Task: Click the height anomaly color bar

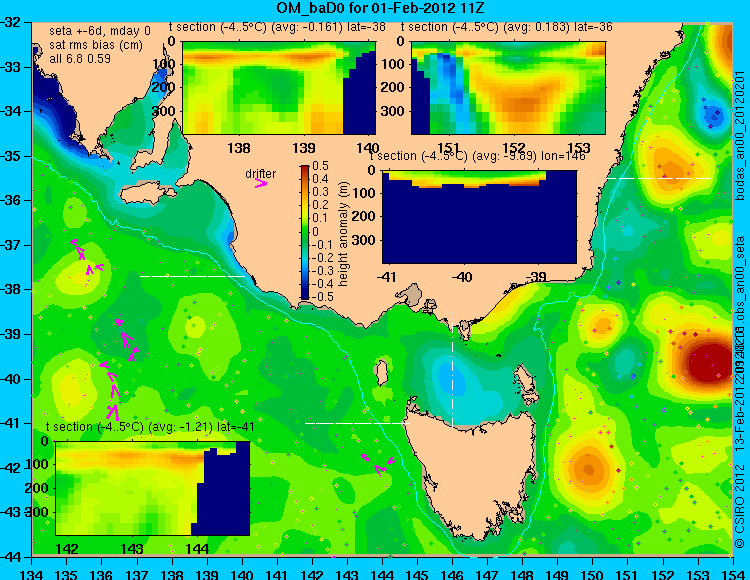Action: (305, 232)
